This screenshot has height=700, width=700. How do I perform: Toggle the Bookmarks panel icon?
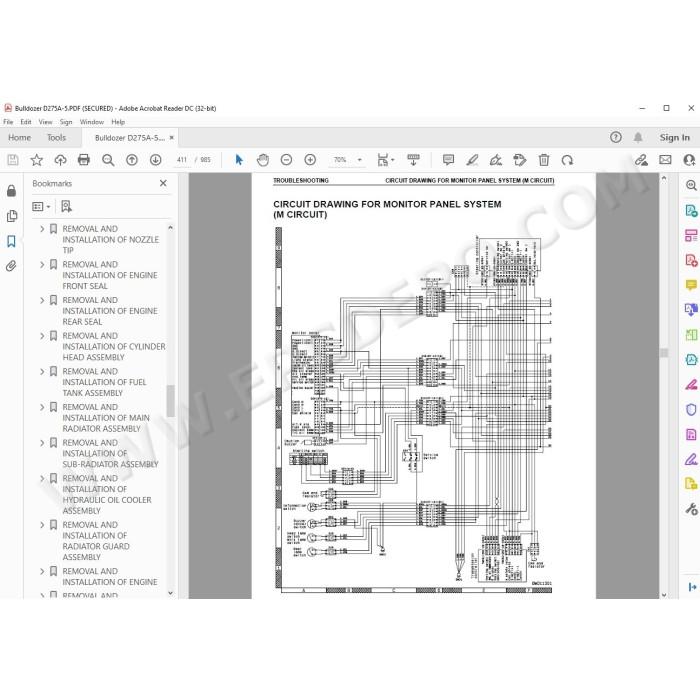click(12, 242)
